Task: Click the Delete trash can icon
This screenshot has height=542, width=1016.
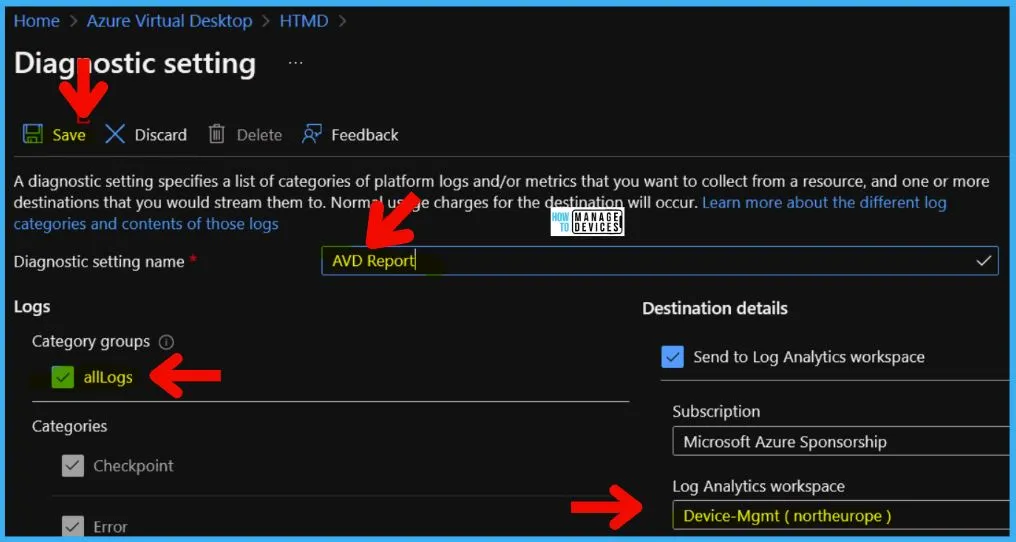Action: pyautogui.click(x=216, y=134)
